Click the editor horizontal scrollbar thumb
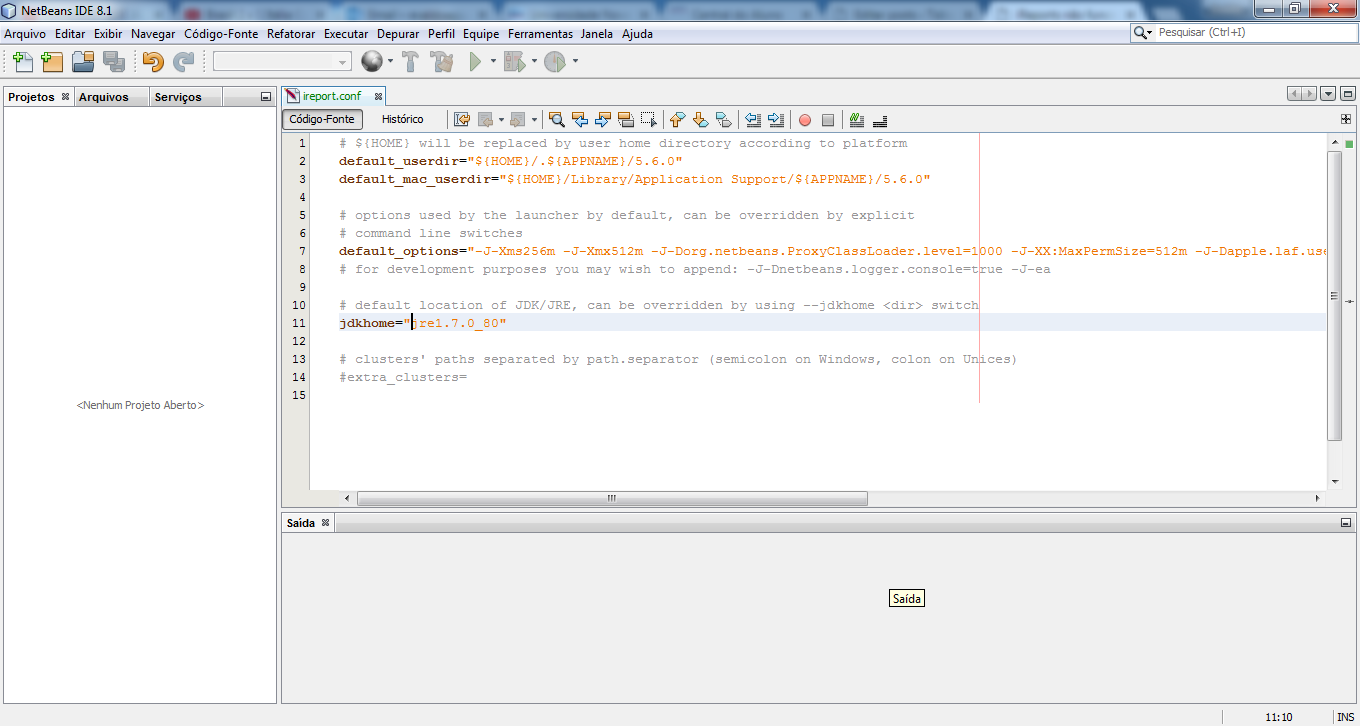1360x726 pixels. pyautogui.click(x=612, y=498)
